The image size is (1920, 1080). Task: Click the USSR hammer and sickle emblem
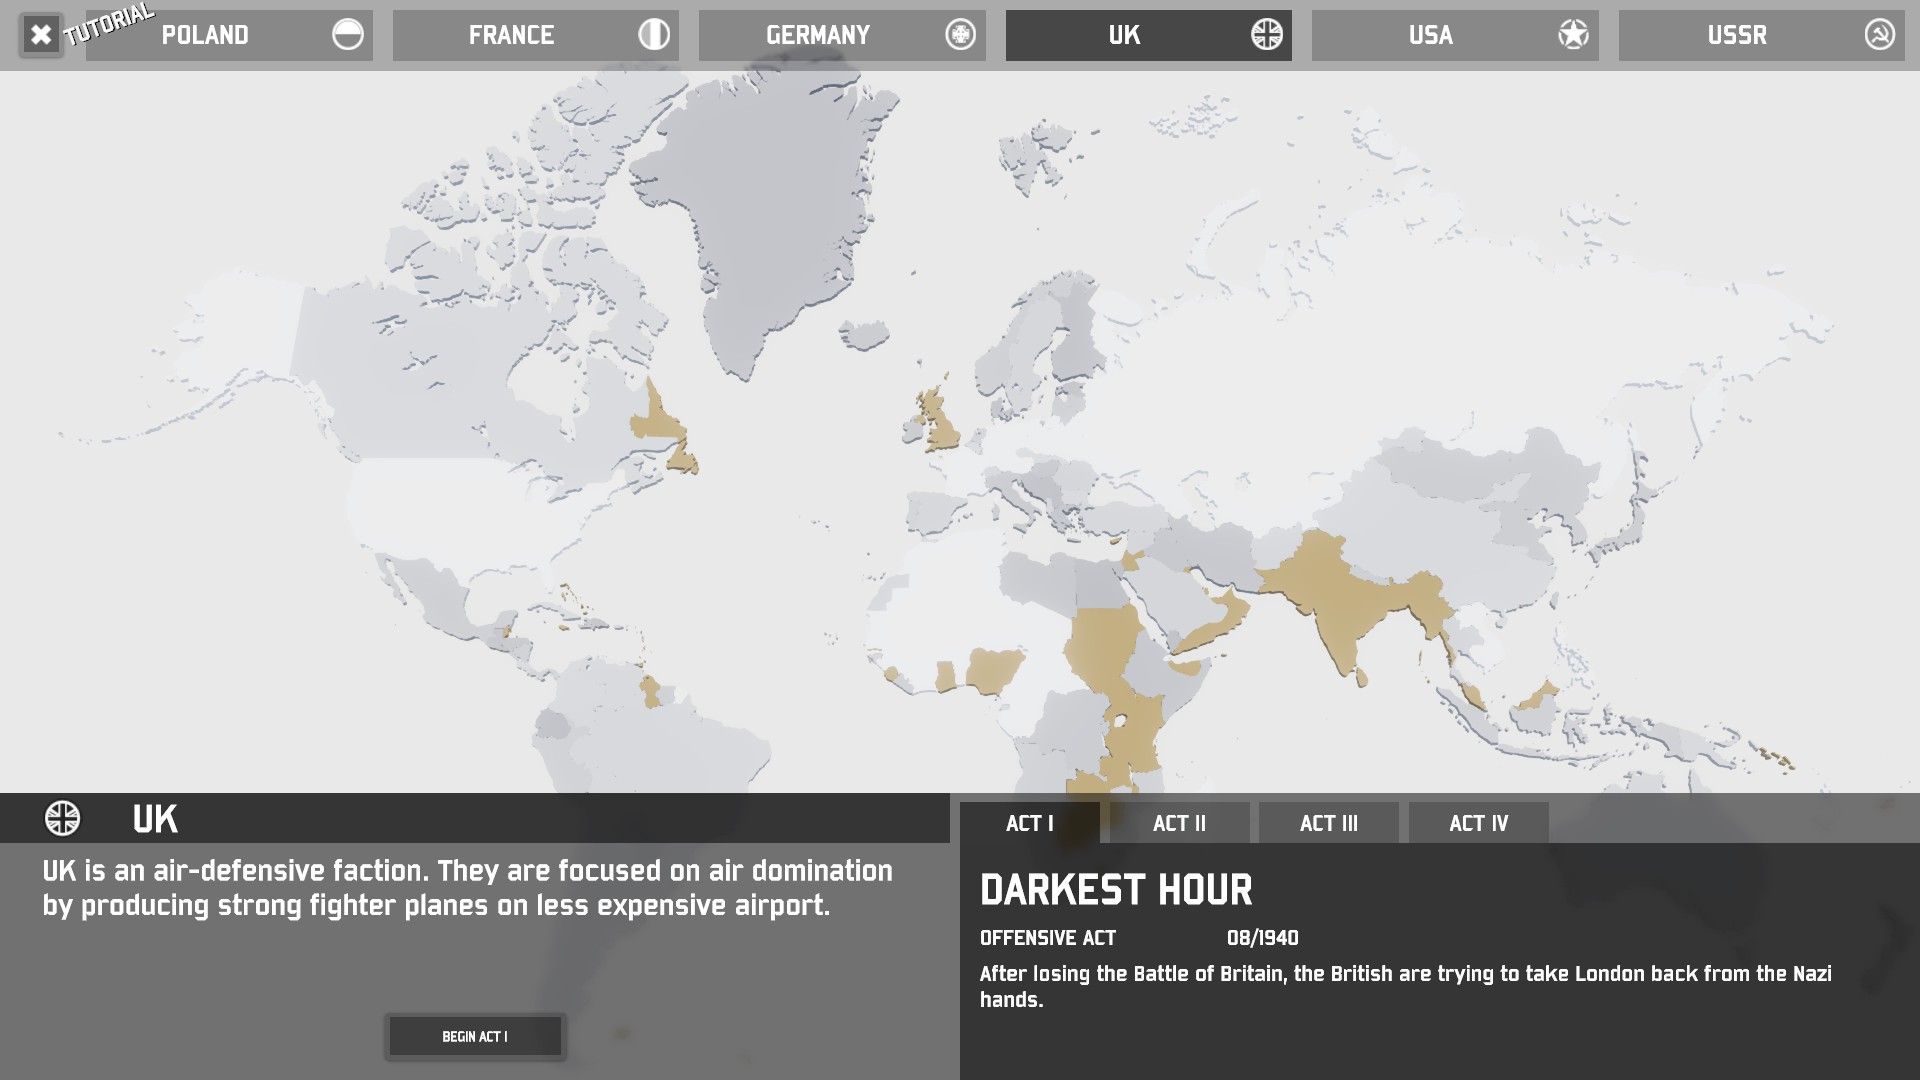tap(1879, 35)
